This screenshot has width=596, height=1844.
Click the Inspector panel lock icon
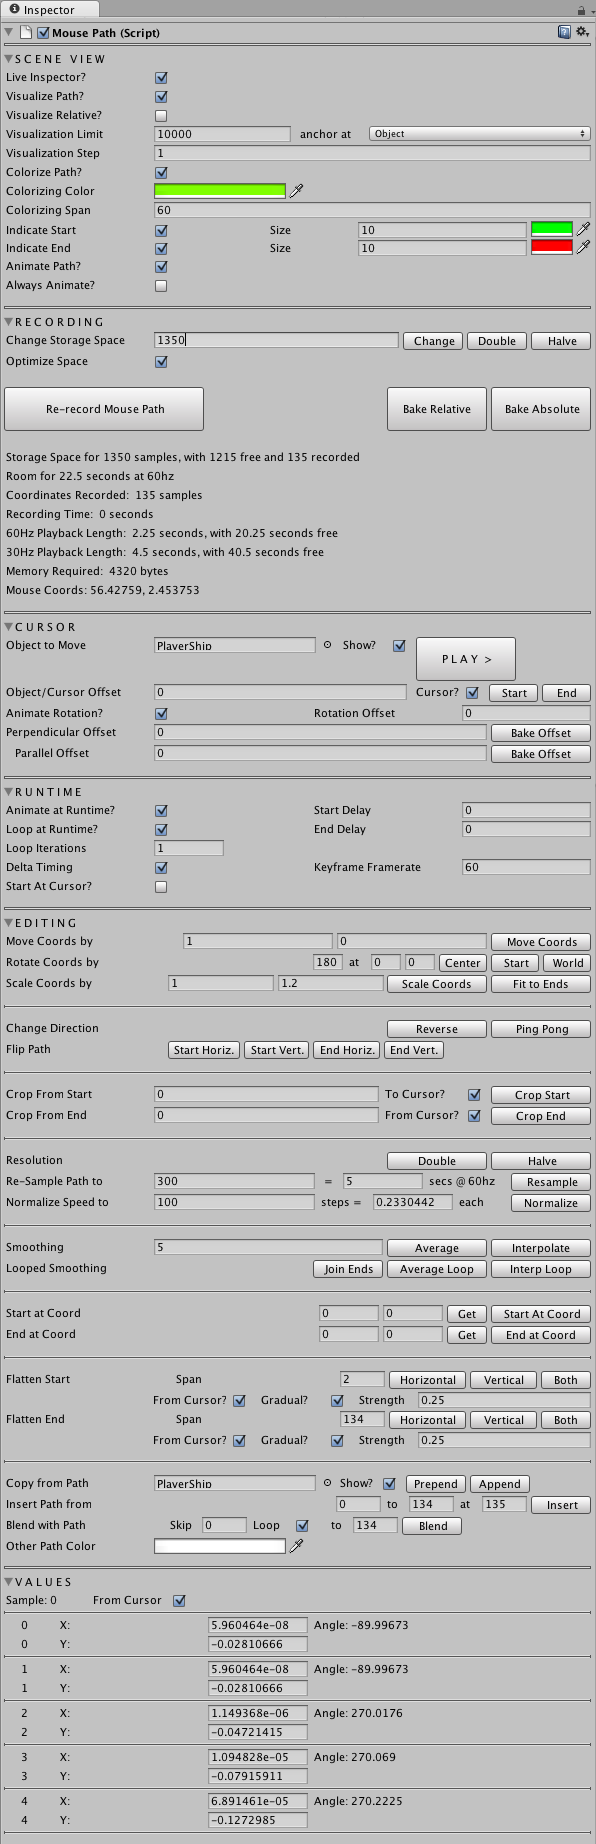click(580, 10)
